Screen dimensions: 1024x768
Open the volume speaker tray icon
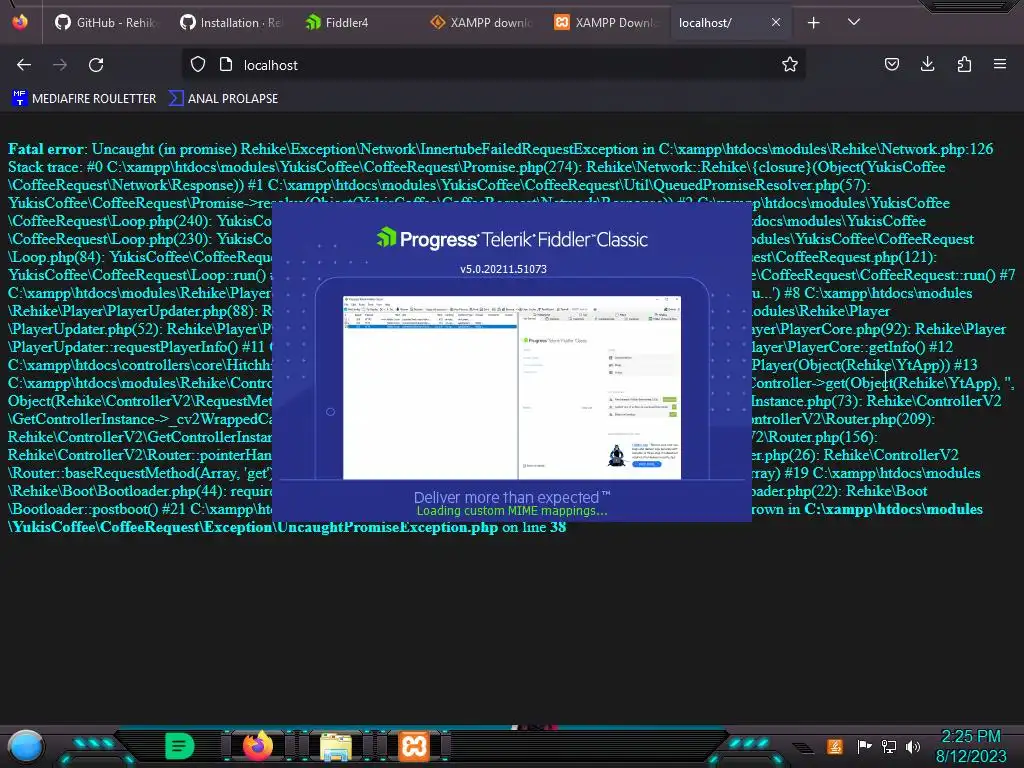tap(913, 746)
